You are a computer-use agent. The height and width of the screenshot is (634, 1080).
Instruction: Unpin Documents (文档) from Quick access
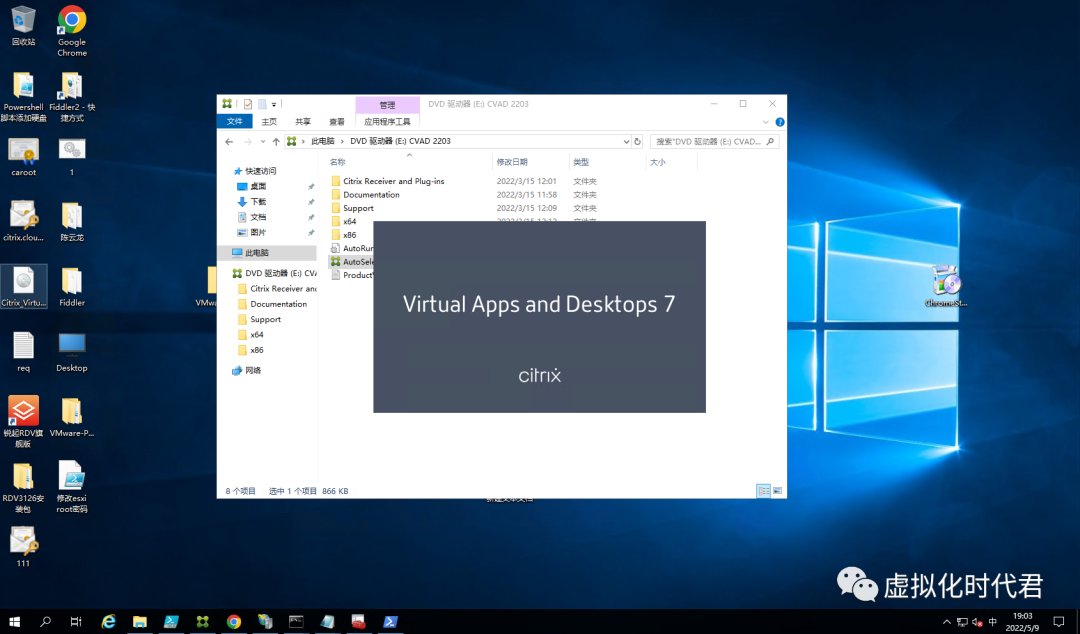click(x=311, y=217)
